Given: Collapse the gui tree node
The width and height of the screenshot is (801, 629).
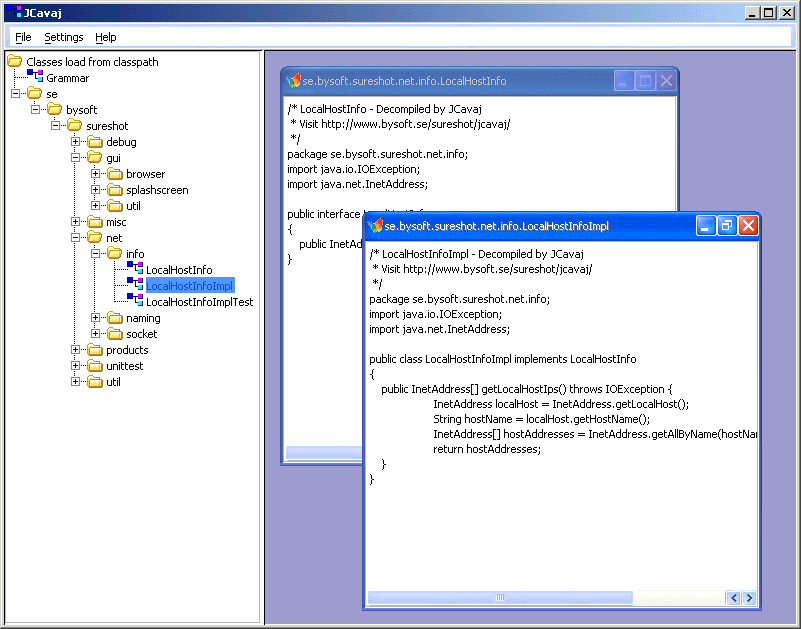Looking at the screenshot, I should coord(75,157).
